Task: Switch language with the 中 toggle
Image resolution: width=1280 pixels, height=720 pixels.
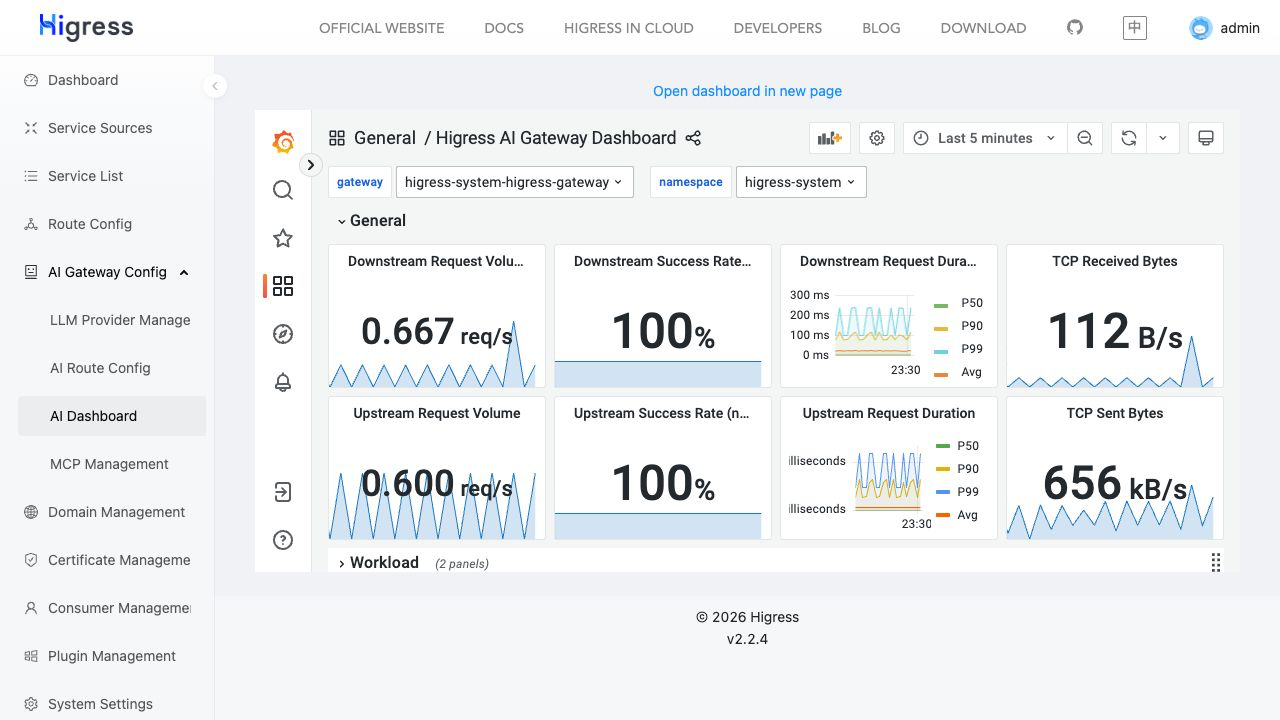Action: pos(1134,27)
